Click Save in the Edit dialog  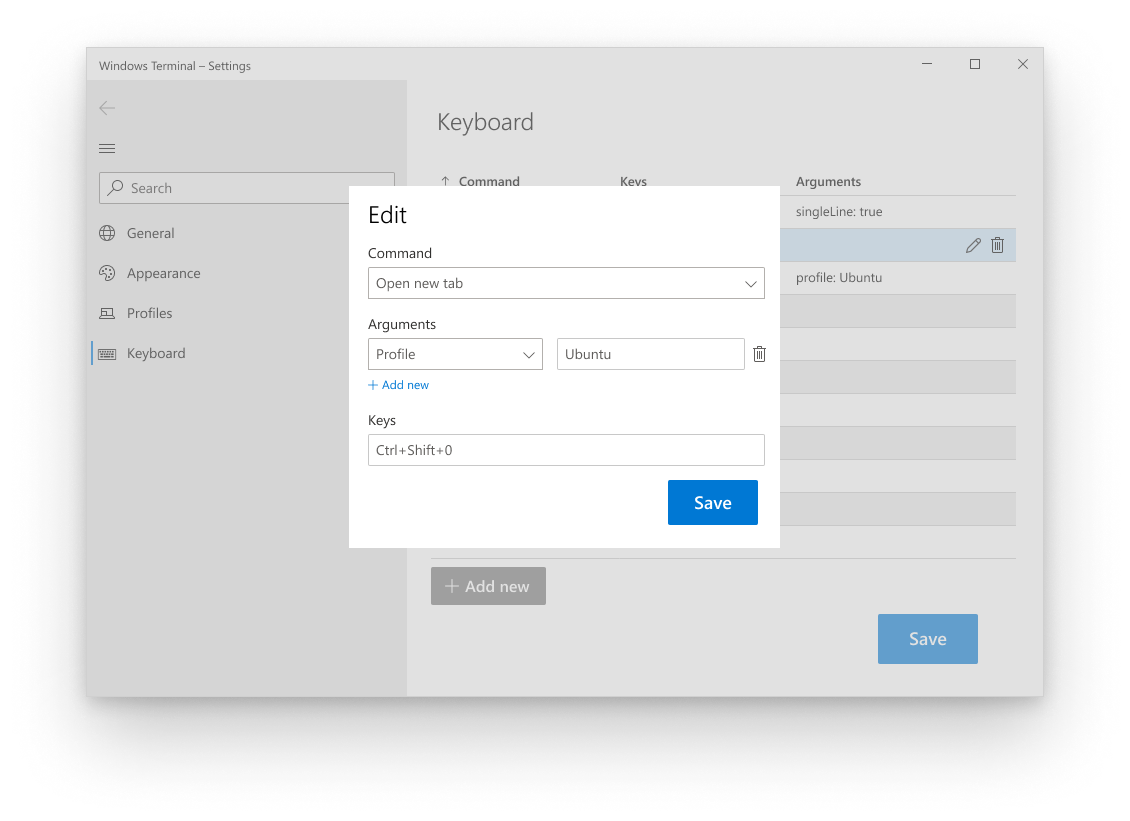point(712,502)
